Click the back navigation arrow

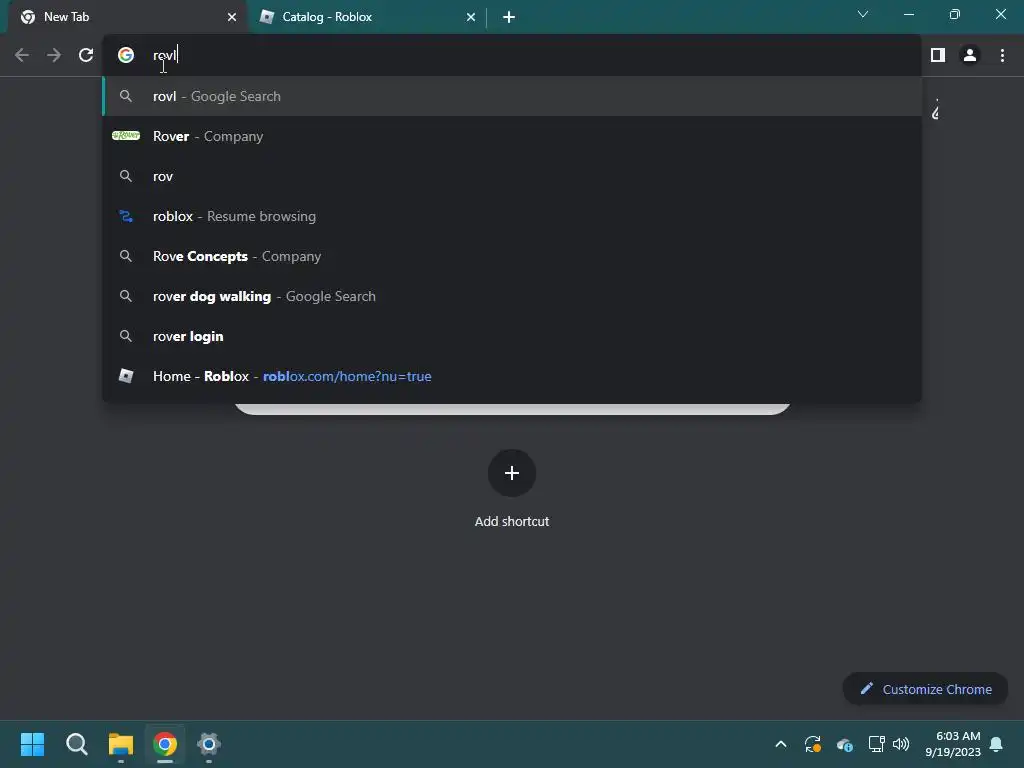coord(22,56)
